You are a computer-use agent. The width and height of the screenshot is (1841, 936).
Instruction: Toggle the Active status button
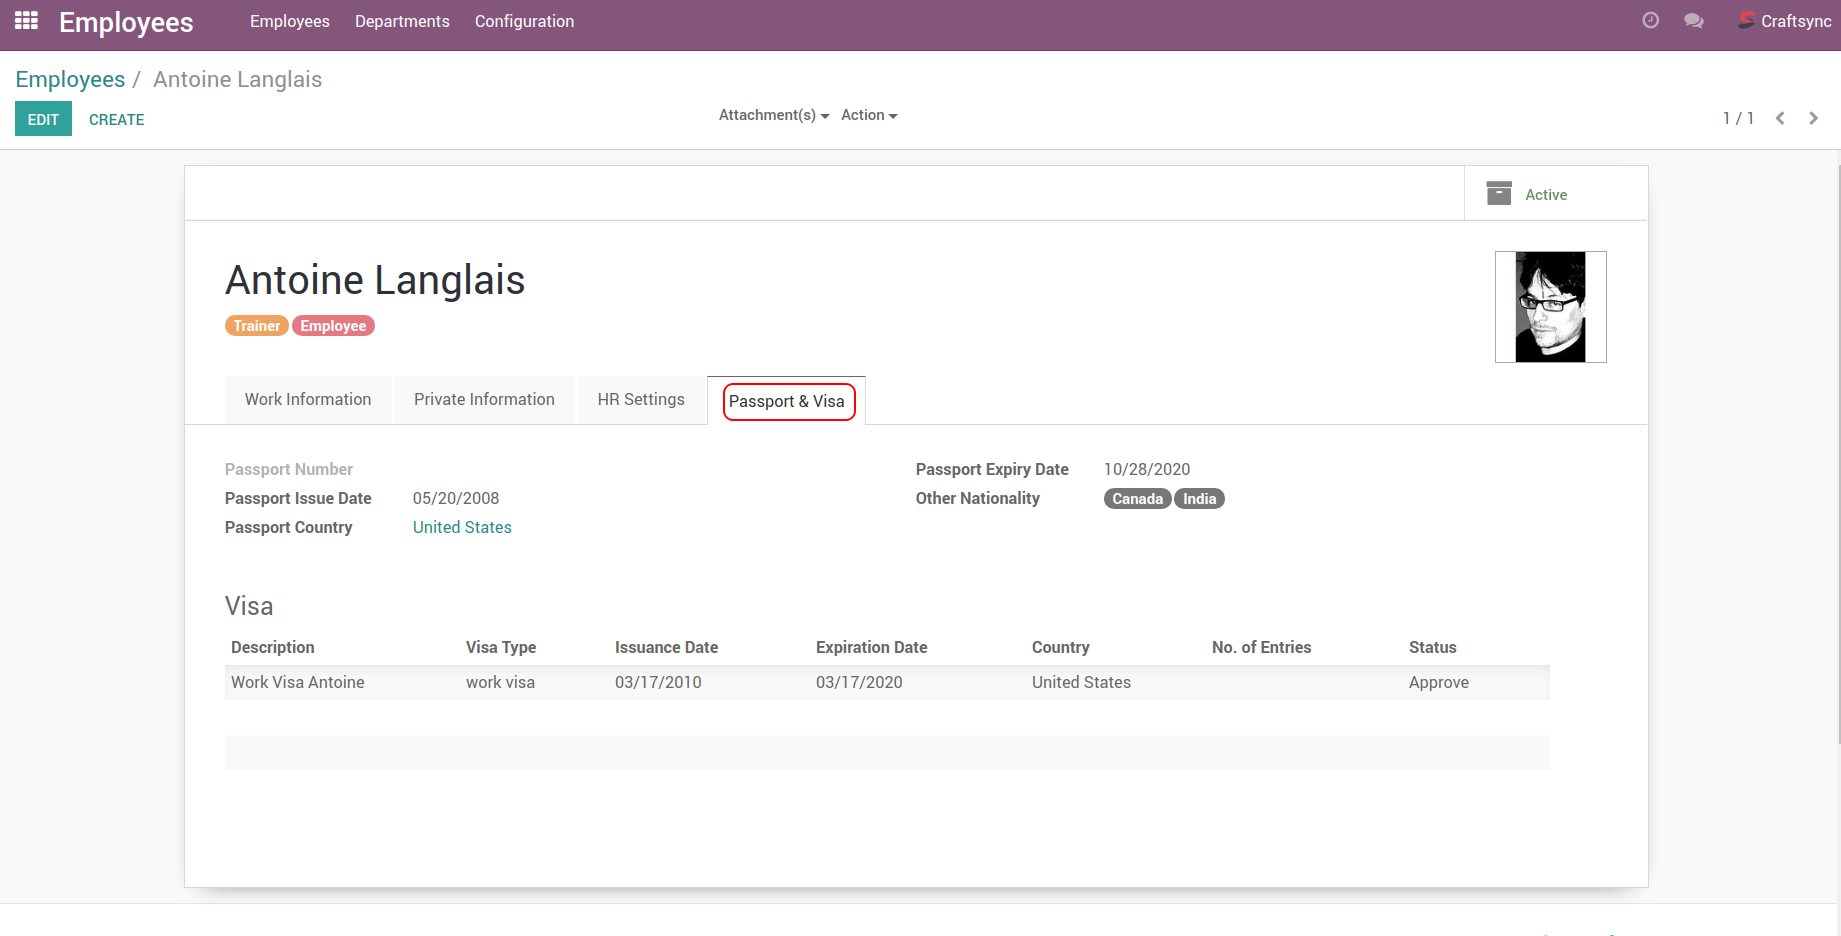click(x=1545, y=195)
